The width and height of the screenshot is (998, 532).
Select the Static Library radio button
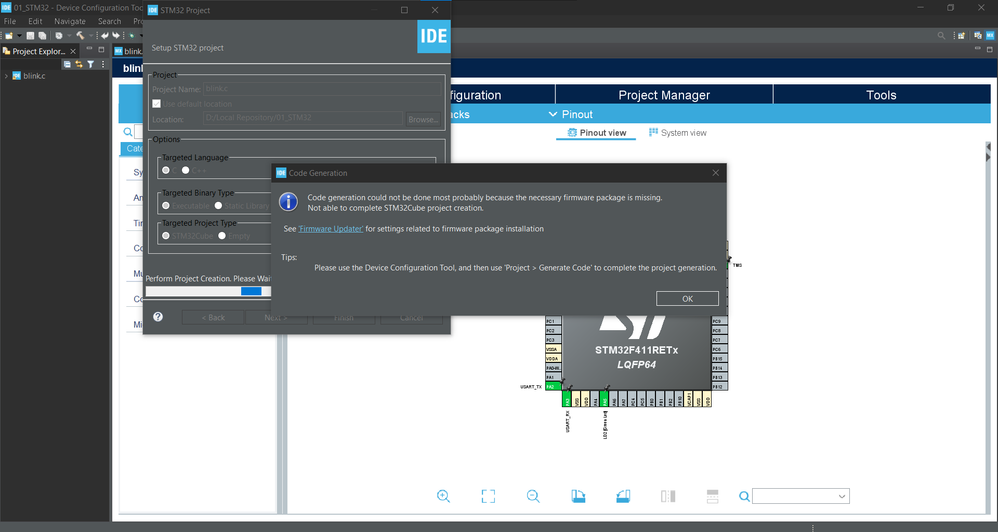218,206
